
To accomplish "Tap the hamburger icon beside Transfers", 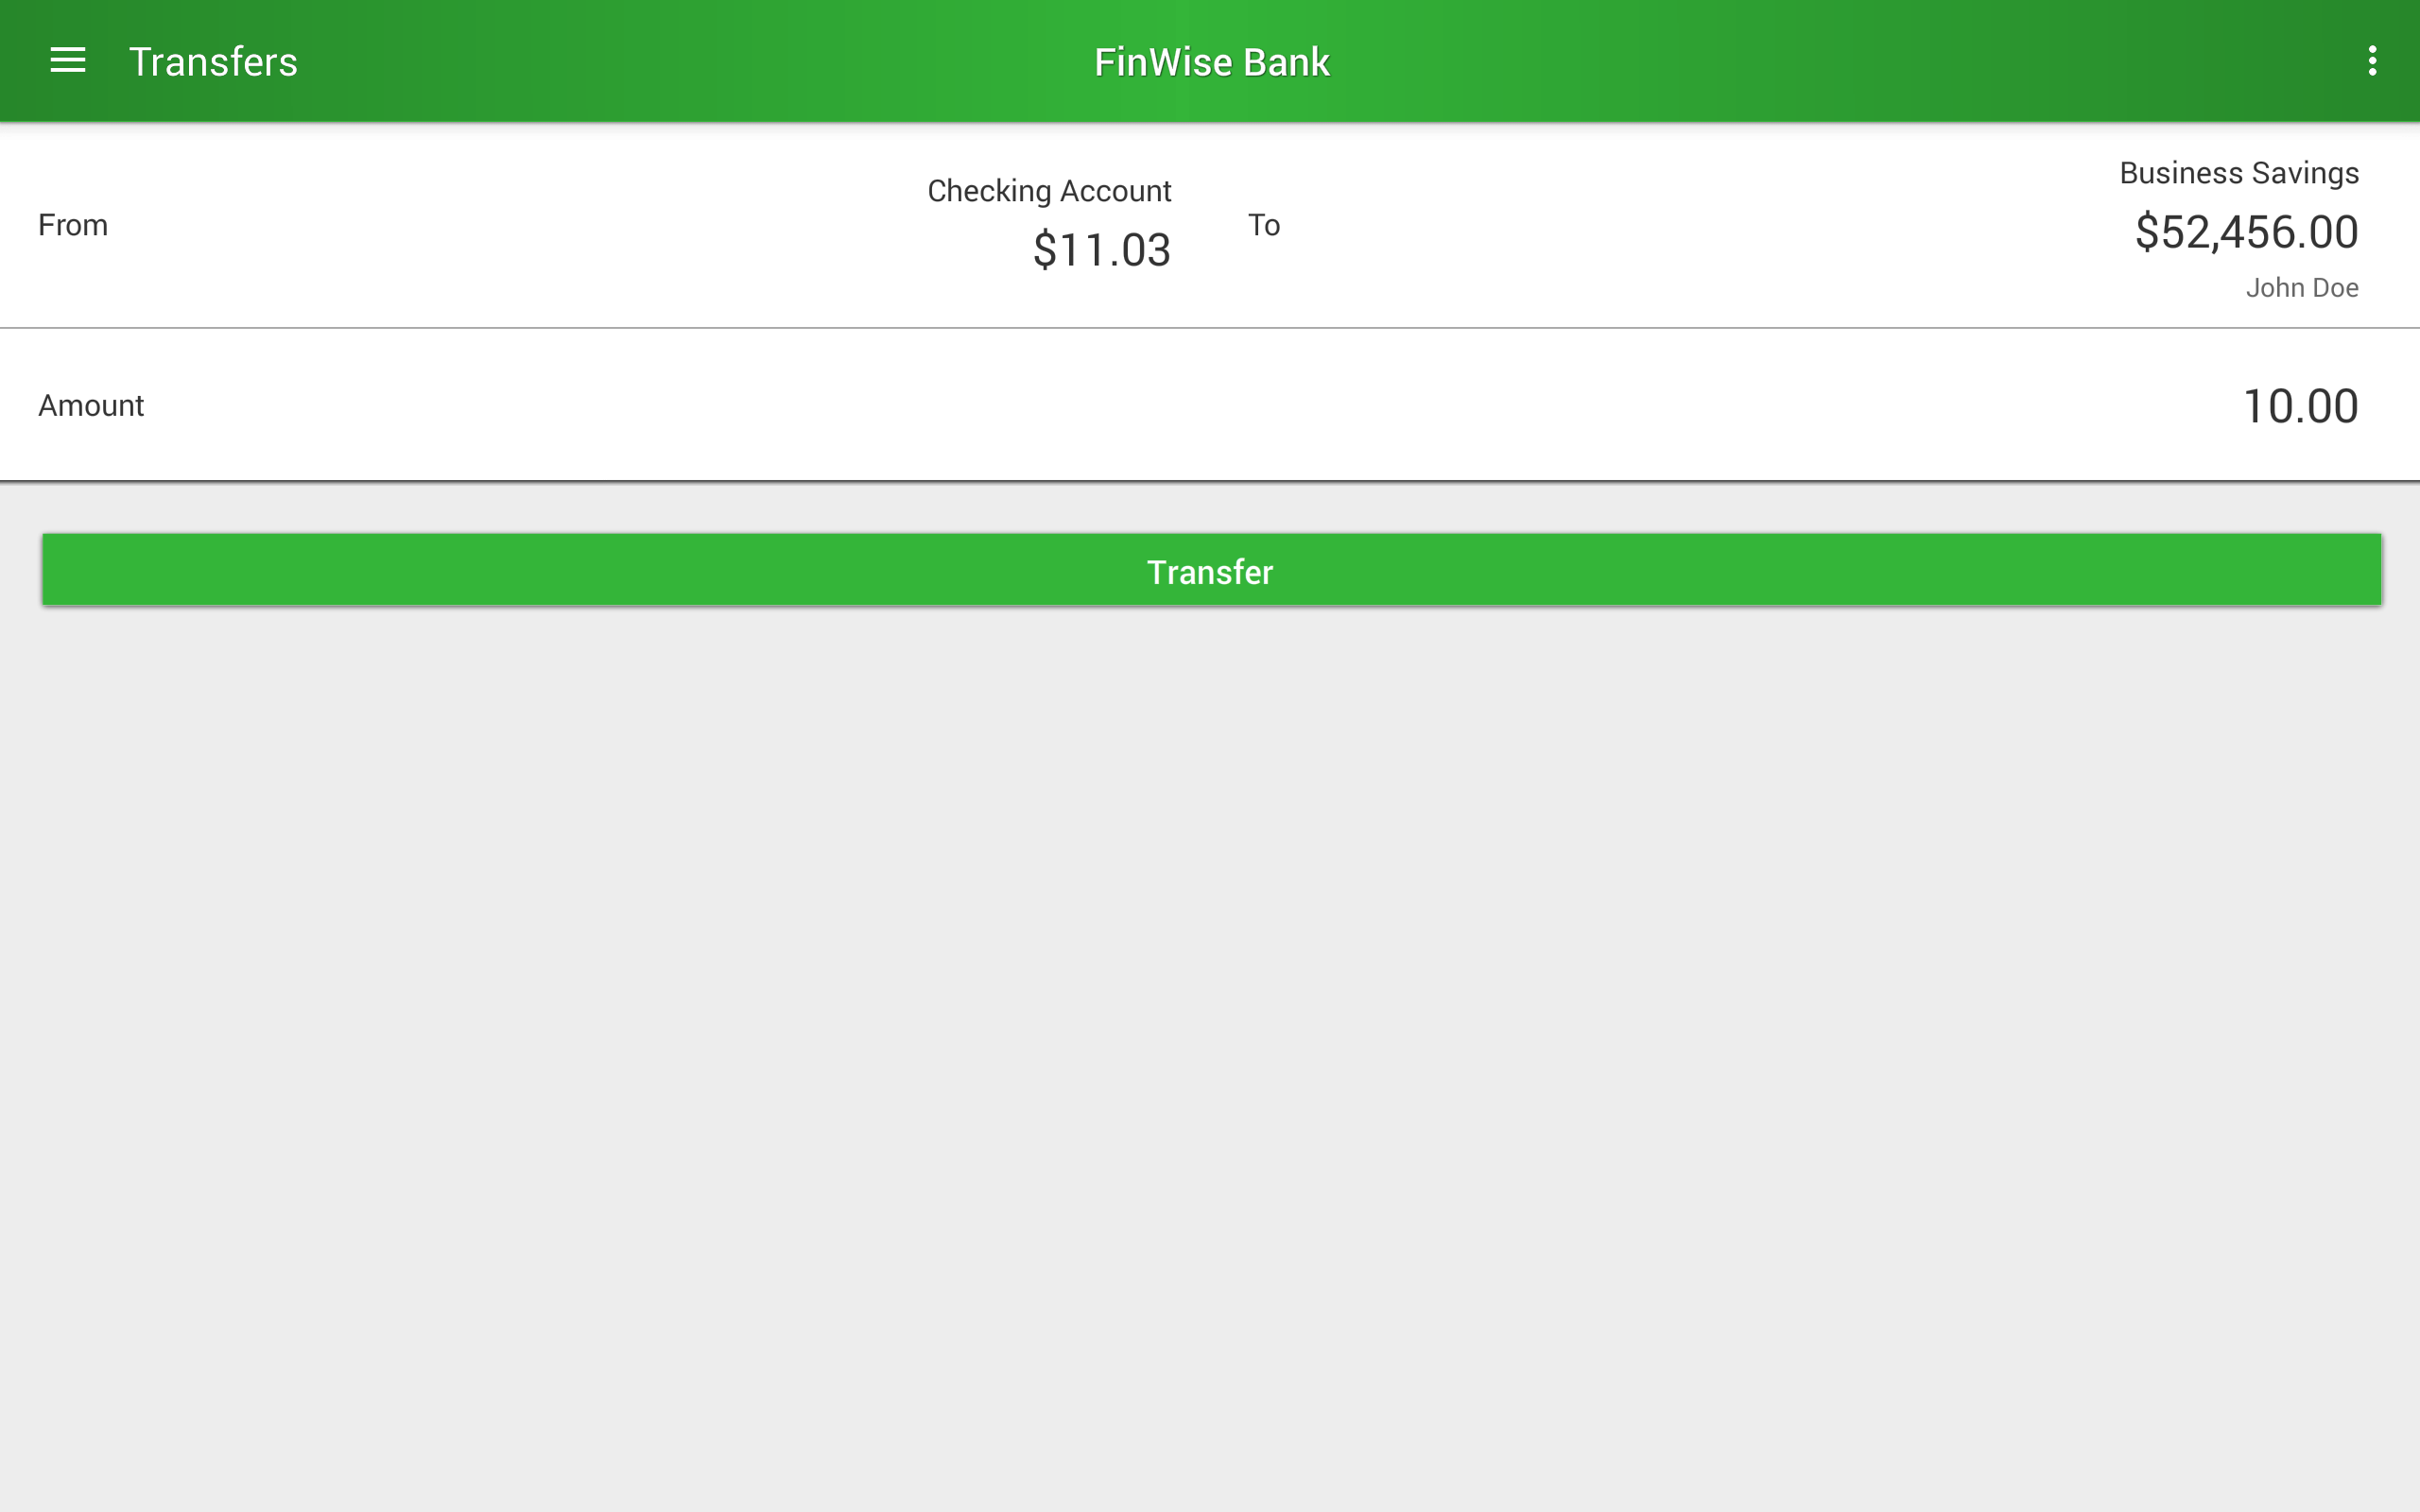I will point(68,61).
